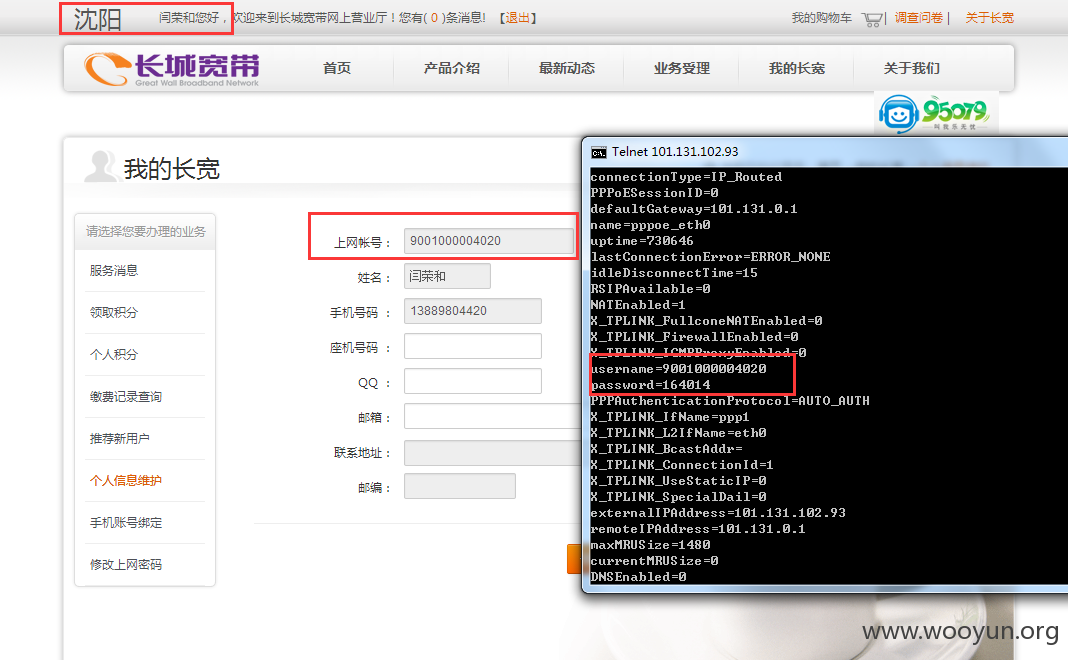Click the QQ input field

tap(473, 381)
